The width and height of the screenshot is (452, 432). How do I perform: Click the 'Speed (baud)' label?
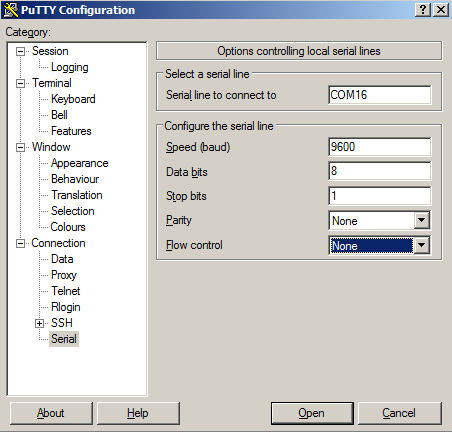point(198,147)
